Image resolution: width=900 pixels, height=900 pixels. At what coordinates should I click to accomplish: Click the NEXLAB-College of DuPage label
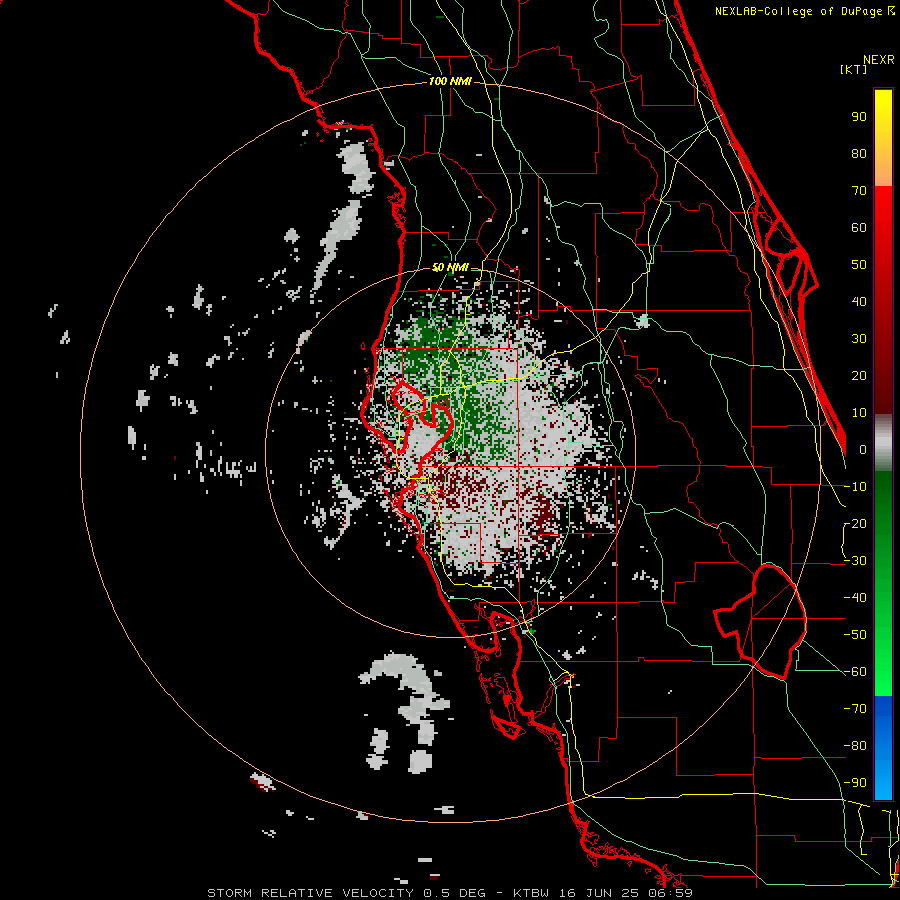(804, 11)
